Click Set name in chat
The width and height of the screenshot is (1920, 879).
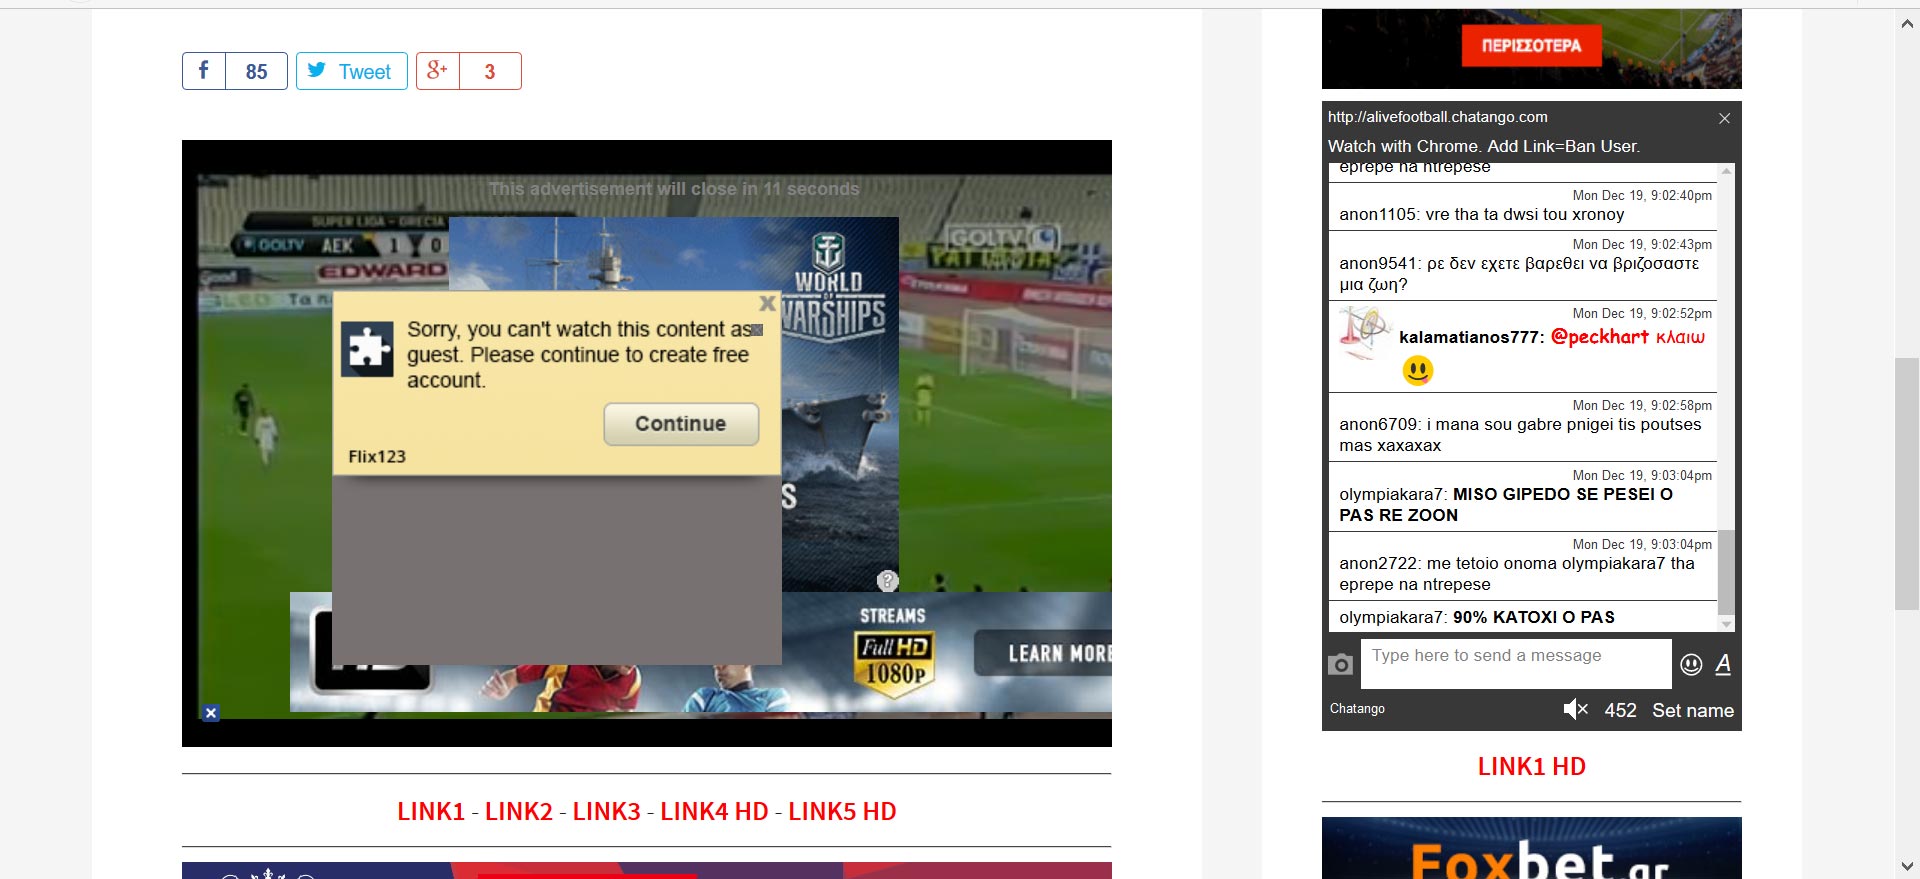[x=1693, y=710]
